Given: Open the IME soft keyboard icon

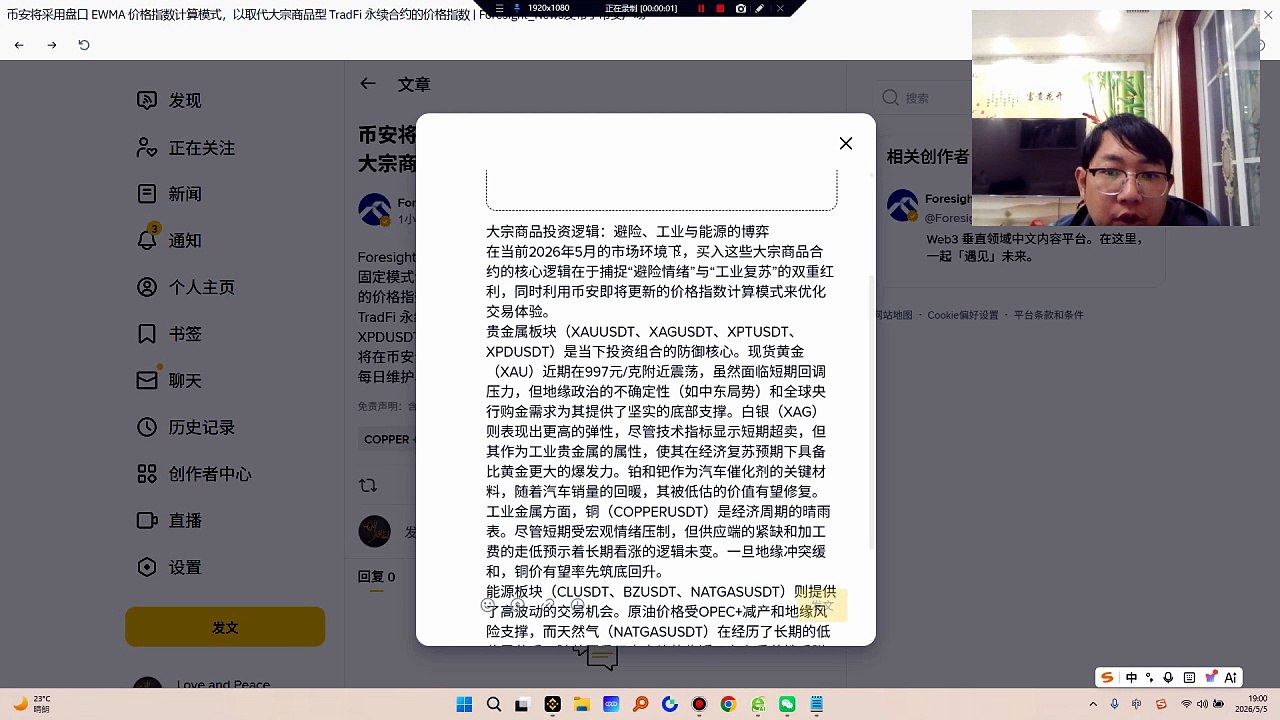Looking at the screenshot, I should tap(1189, 677).
